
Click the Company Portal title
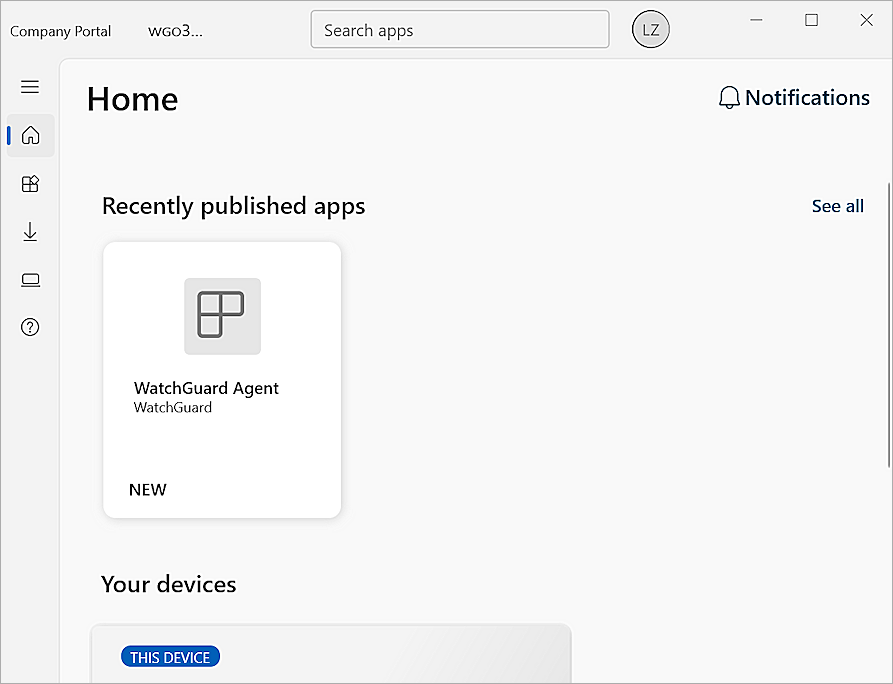click(60, 31)
